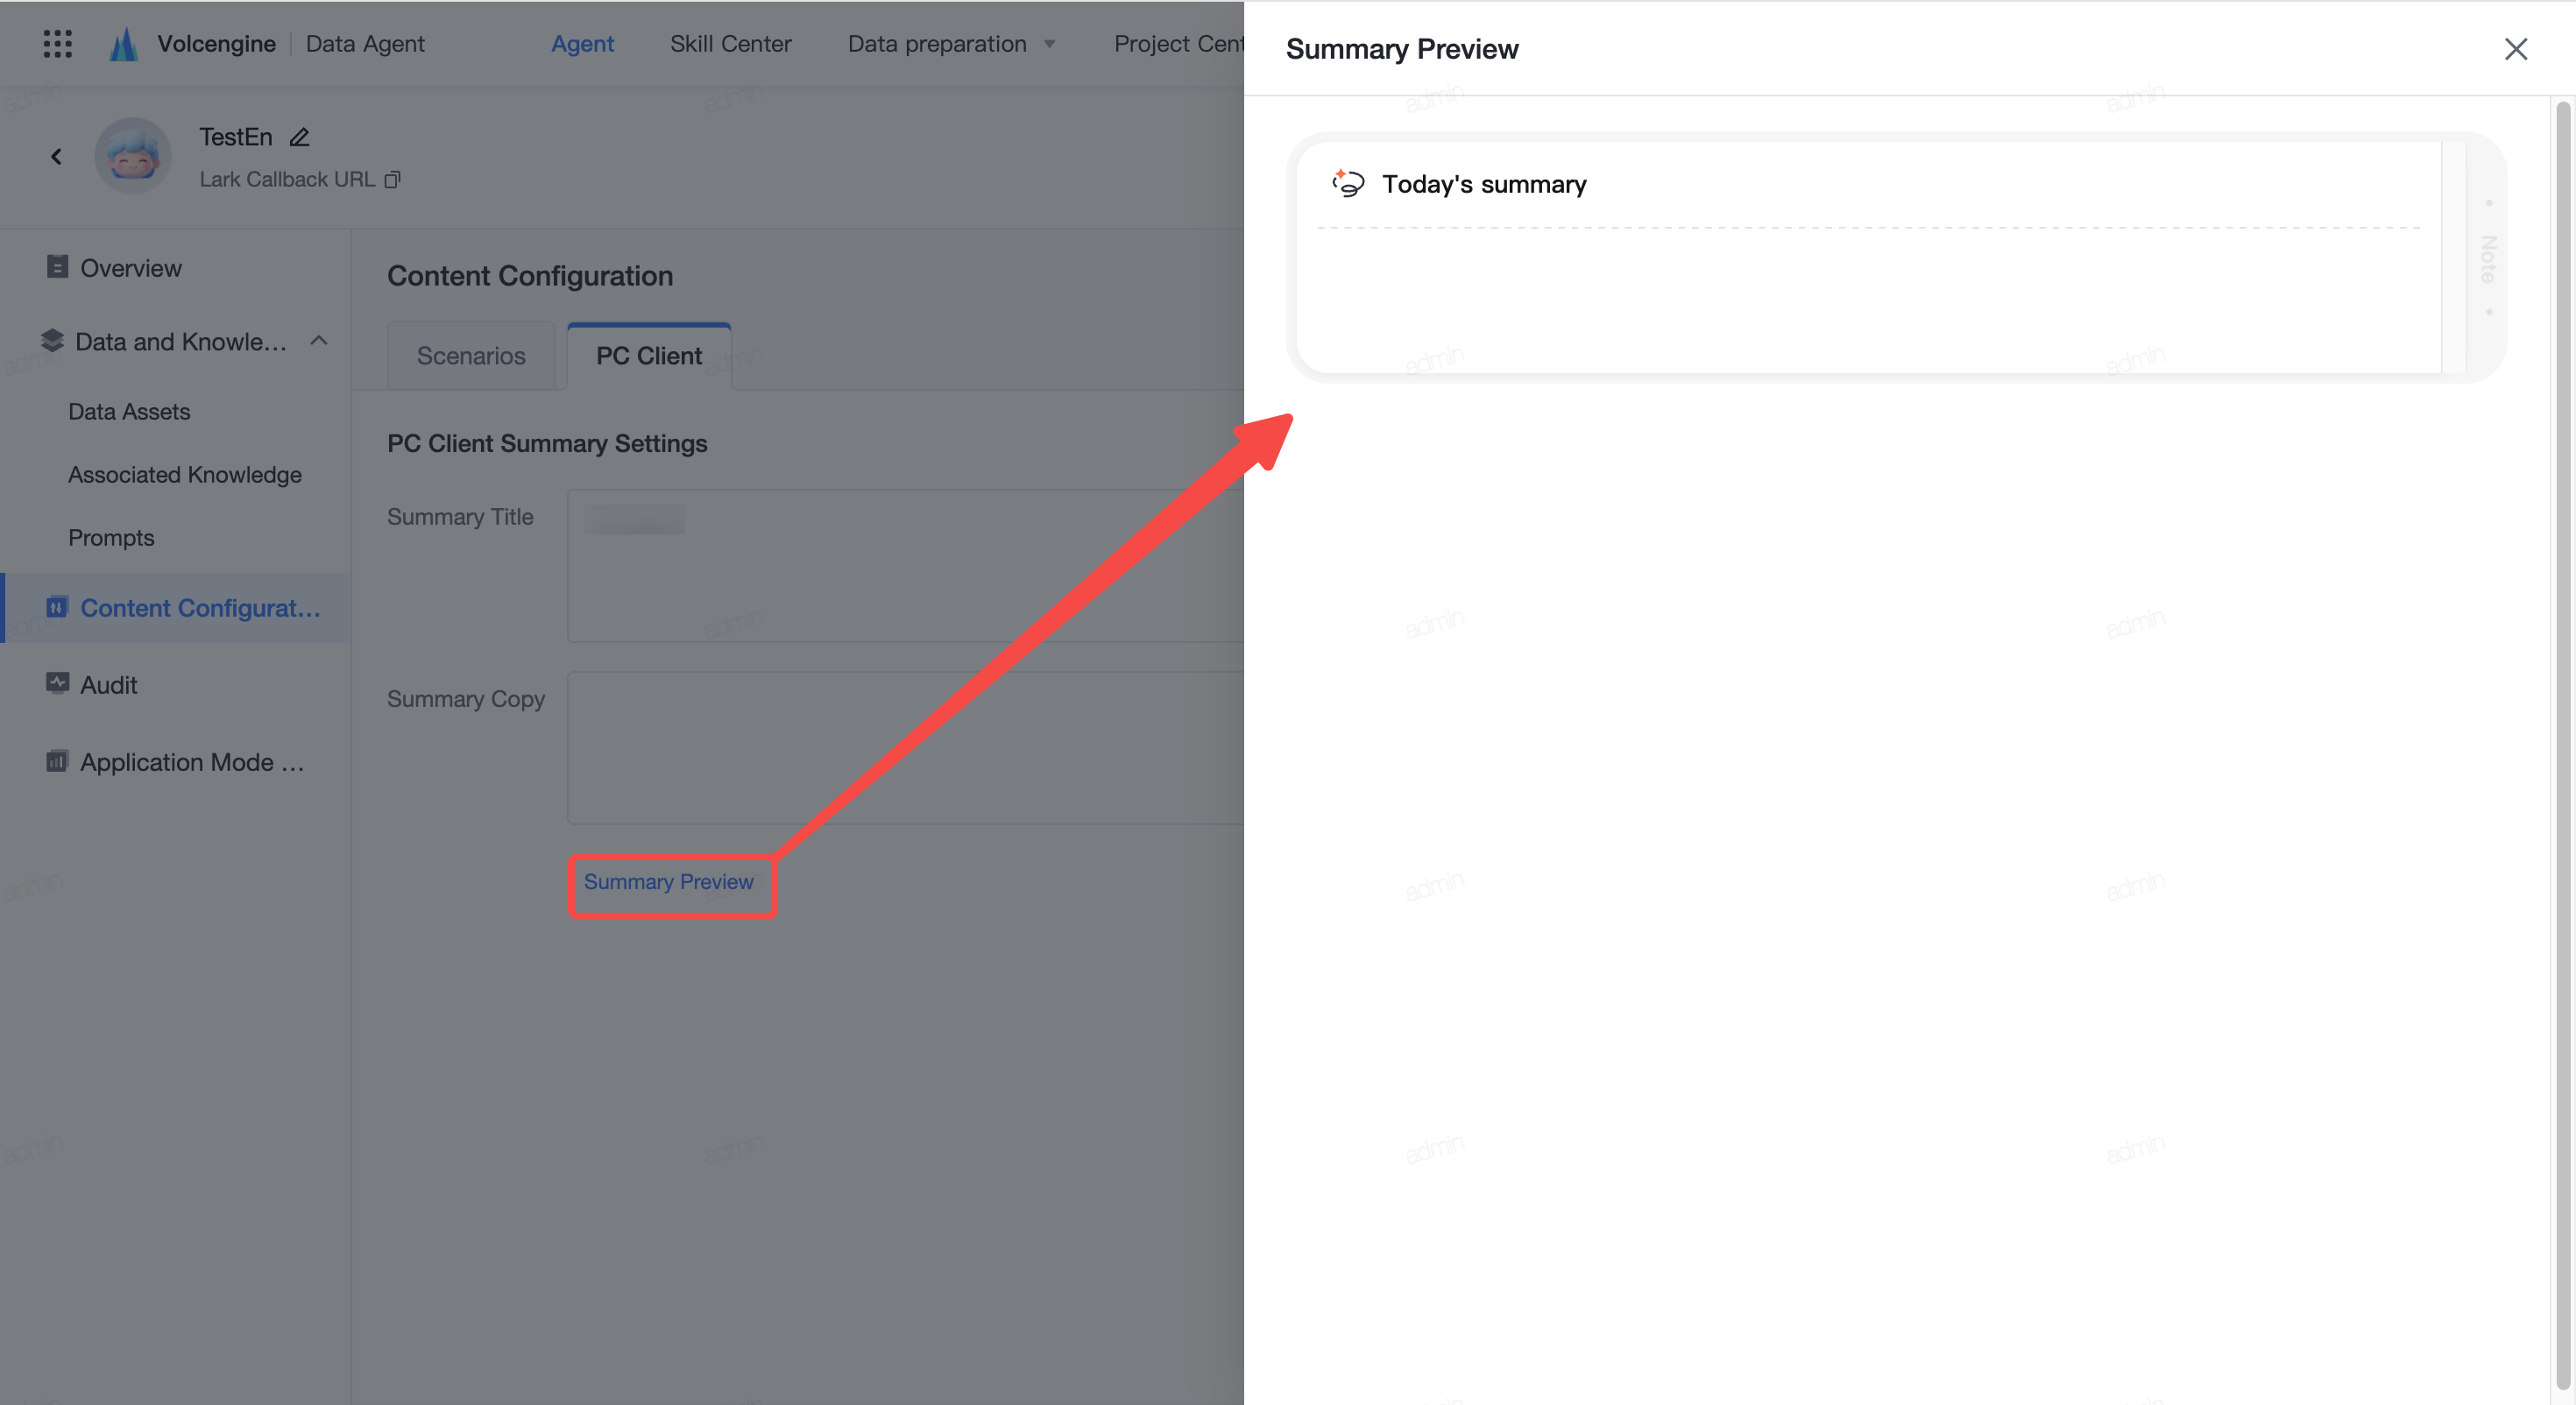2576x1405 pixels.
Task: Go to the Agent top menu
Action: tap(583, 44)
